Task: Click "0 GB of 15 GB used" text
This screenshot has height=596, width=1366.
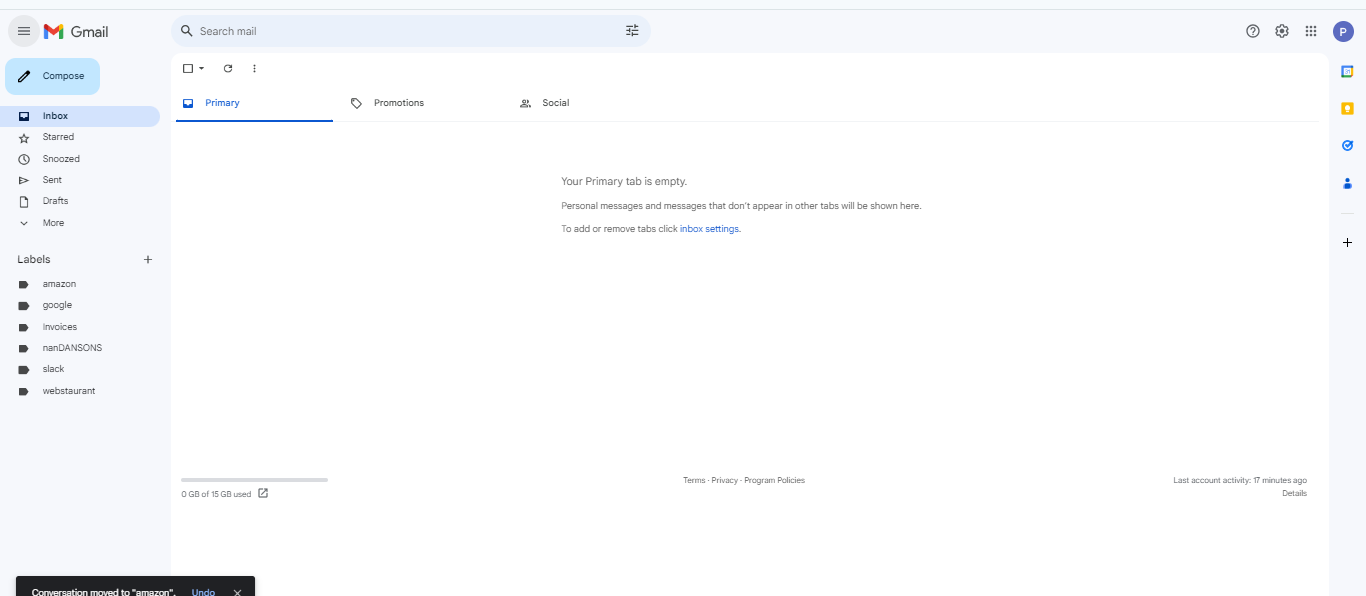Action: tap(216, 494)
